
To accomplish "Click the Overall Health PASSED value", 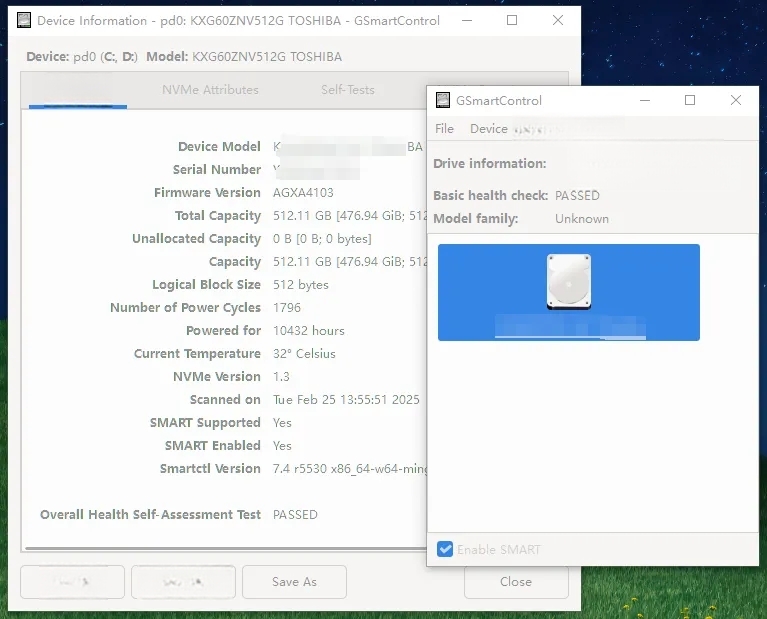I will pyautogui.click(x=295, y=514).
